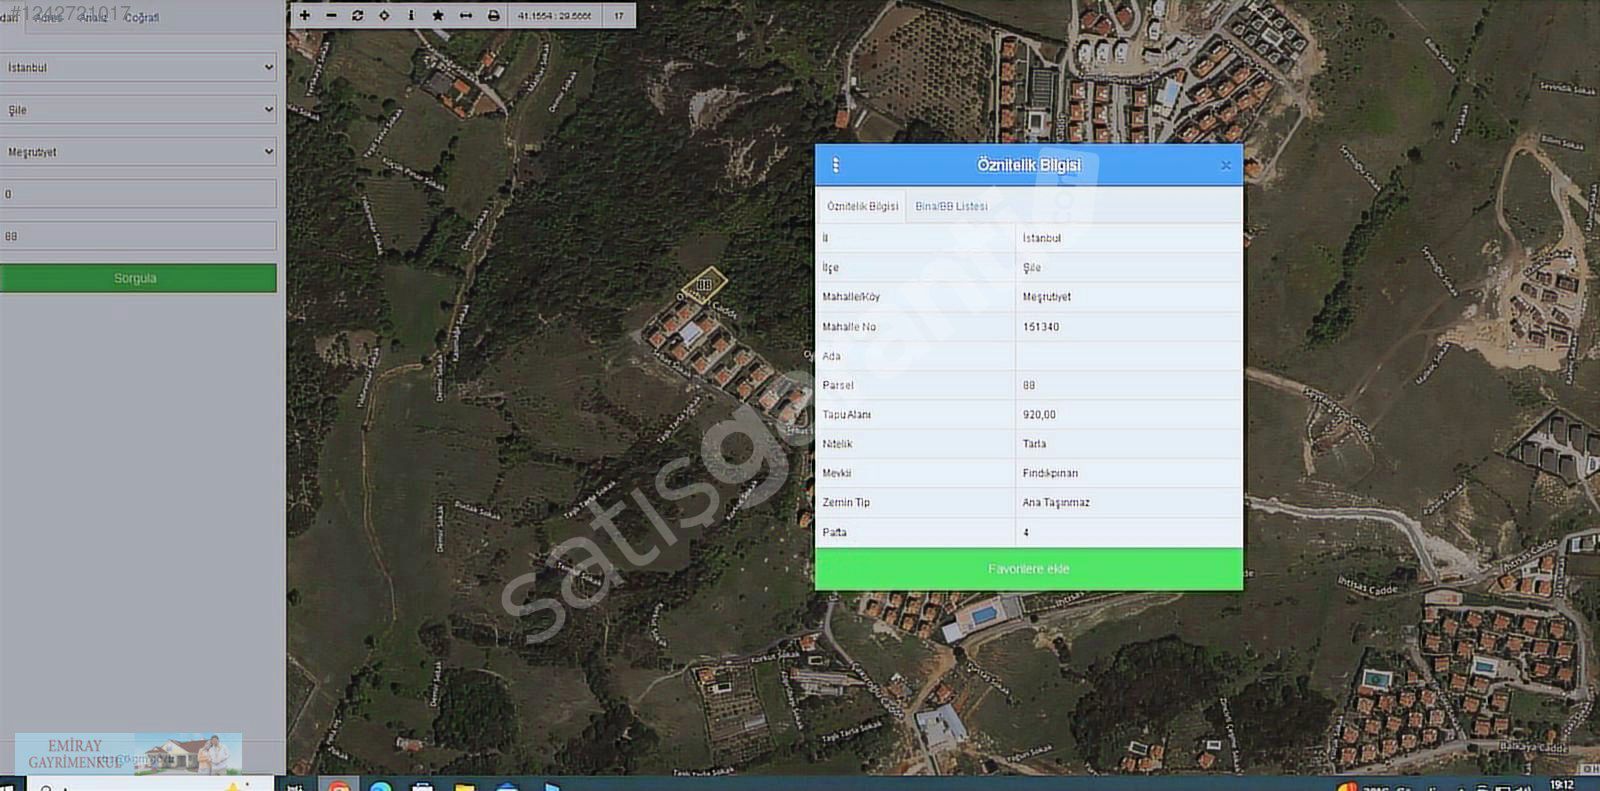Click the highlighted parcel 88 on map
Screen dimensions: 1600x791
tap(704, 284)
